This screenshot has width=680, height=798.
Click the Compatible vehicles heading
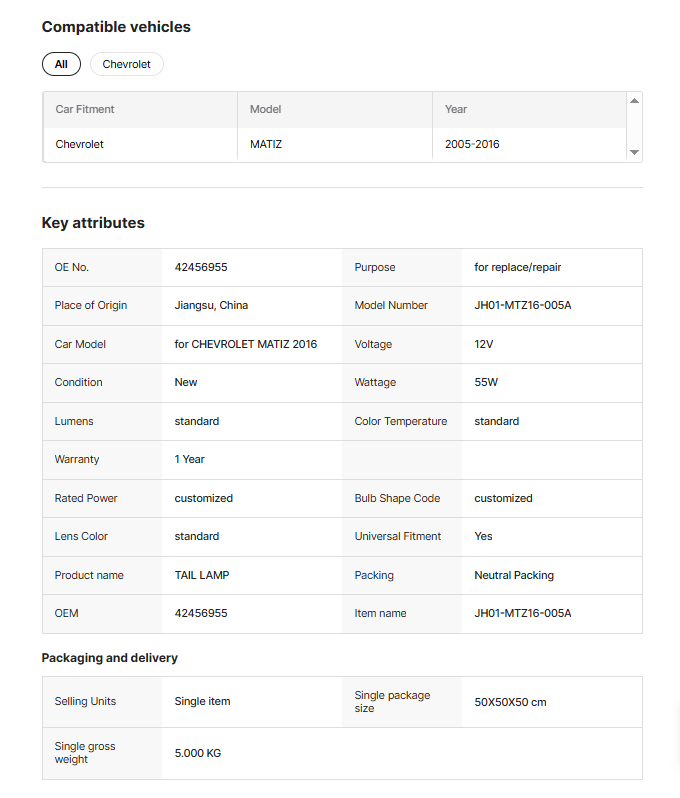[x=116, y=27]
